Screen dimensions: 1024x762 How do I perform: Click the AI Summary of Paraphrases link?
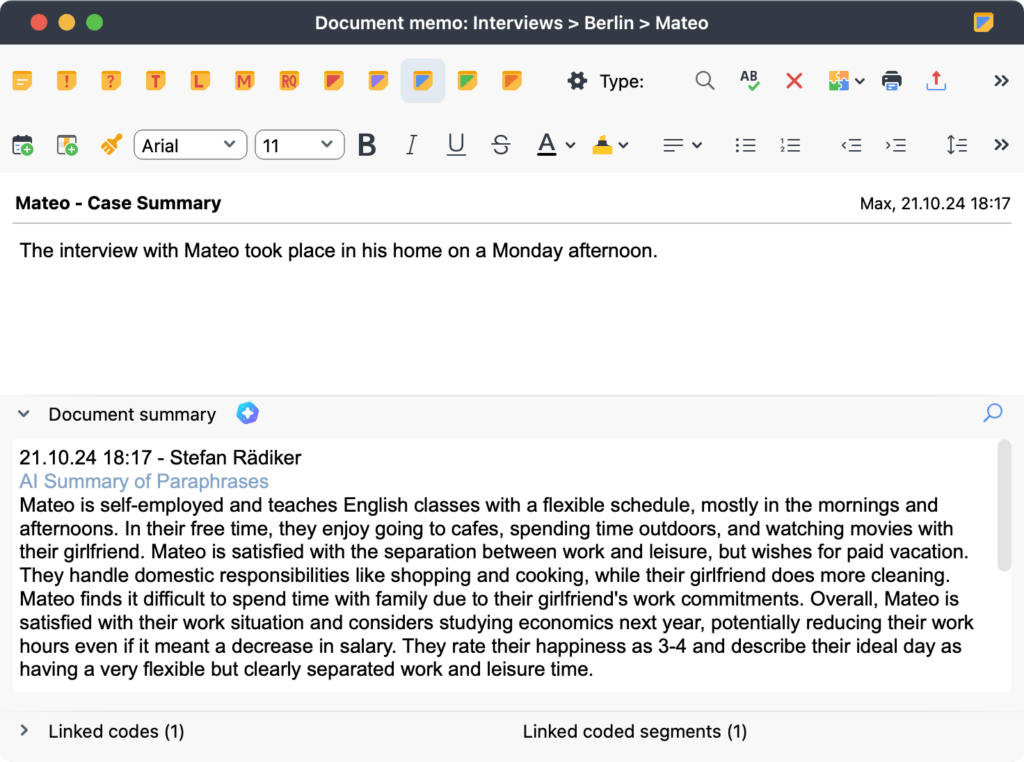tap(144, 481)
